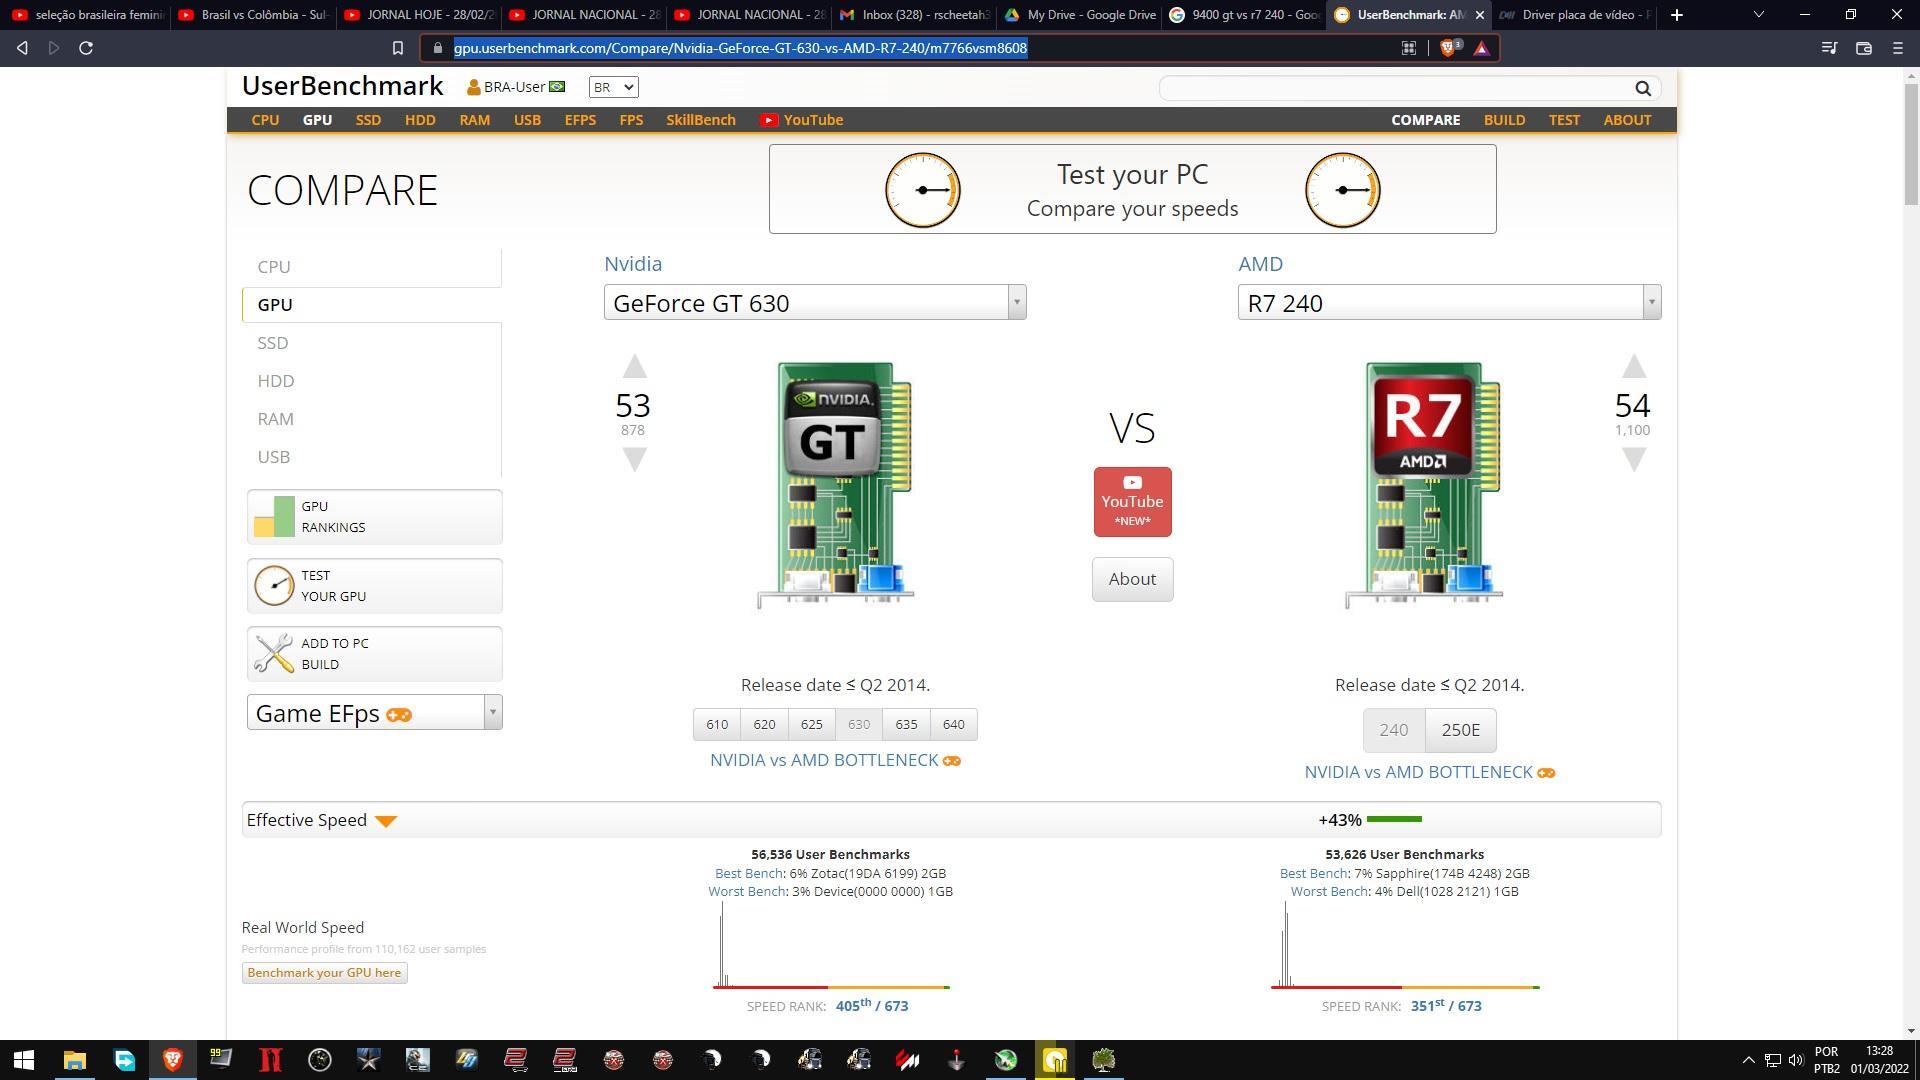Open country selector BR dropdown
The width and height of the screenshot is (1920, 1080).
613,87
